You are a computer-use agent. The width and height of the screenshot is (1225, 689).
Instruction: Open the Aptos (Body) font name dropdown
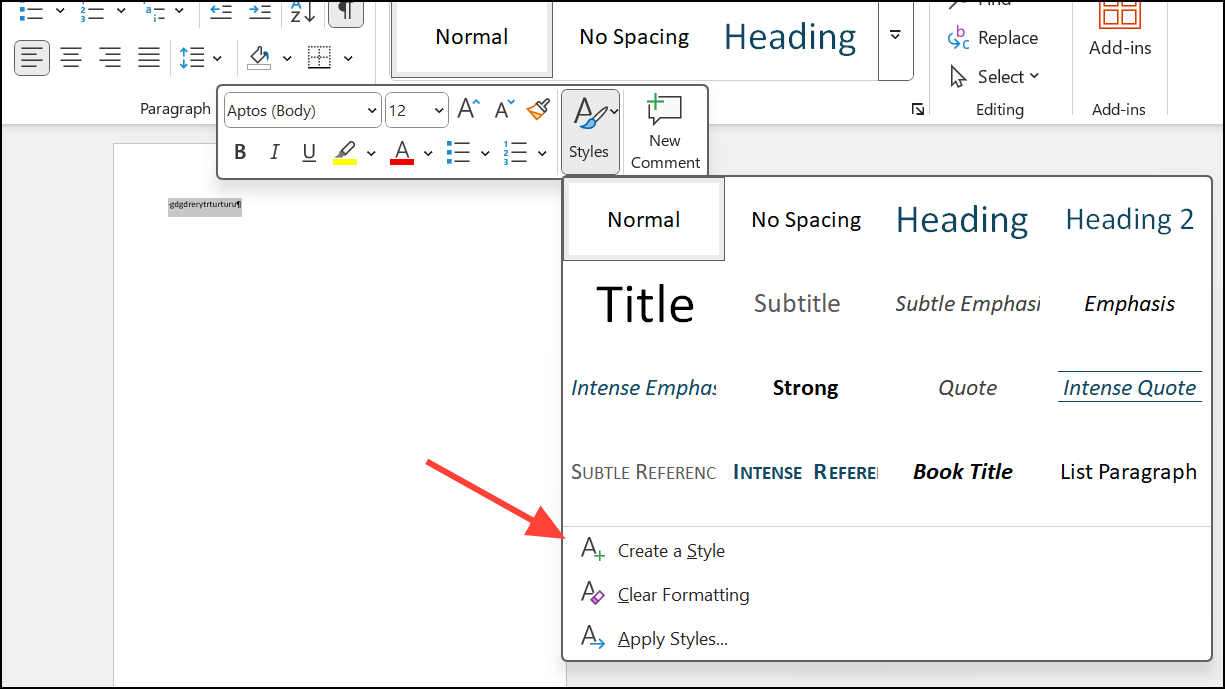372,111
